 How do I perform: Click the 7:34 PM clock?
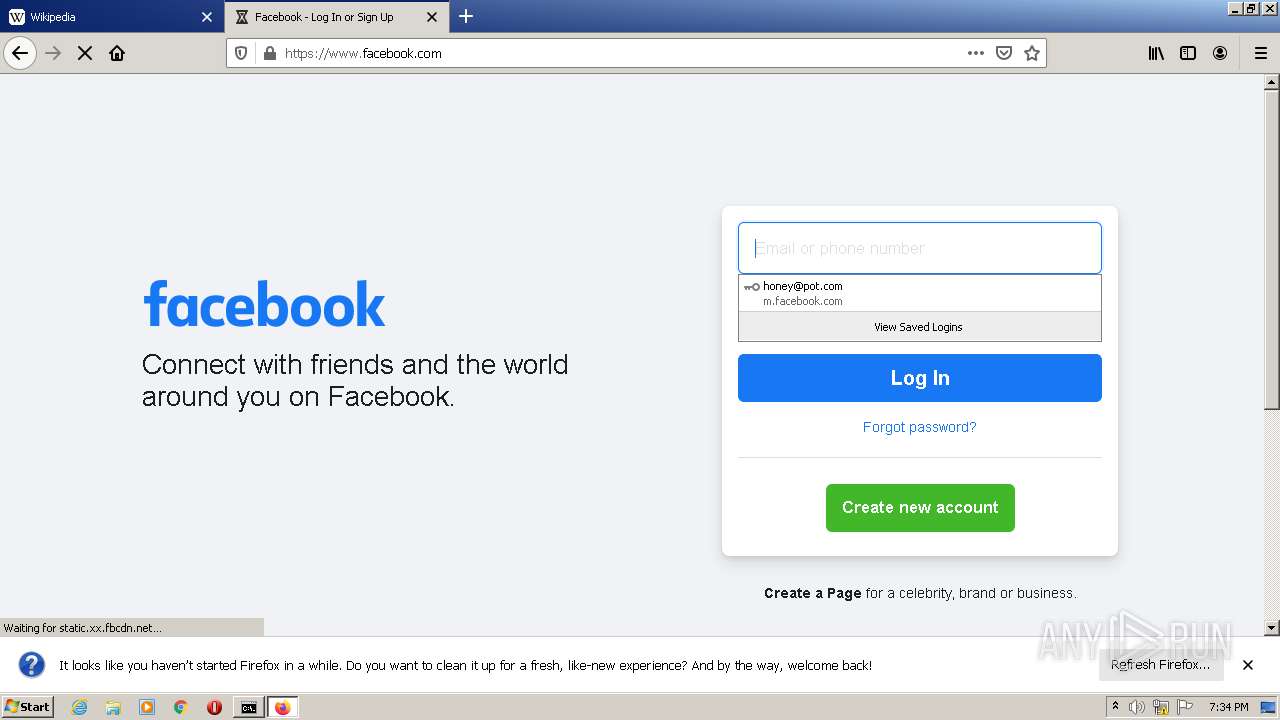click(x=1229, y=707)
